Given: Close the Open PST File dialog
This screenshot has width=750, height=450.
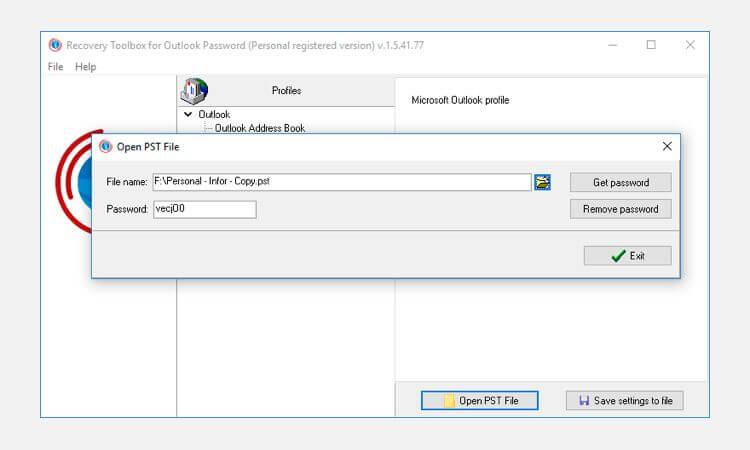Looking at the screenshot, I should (x=667, y=146).
